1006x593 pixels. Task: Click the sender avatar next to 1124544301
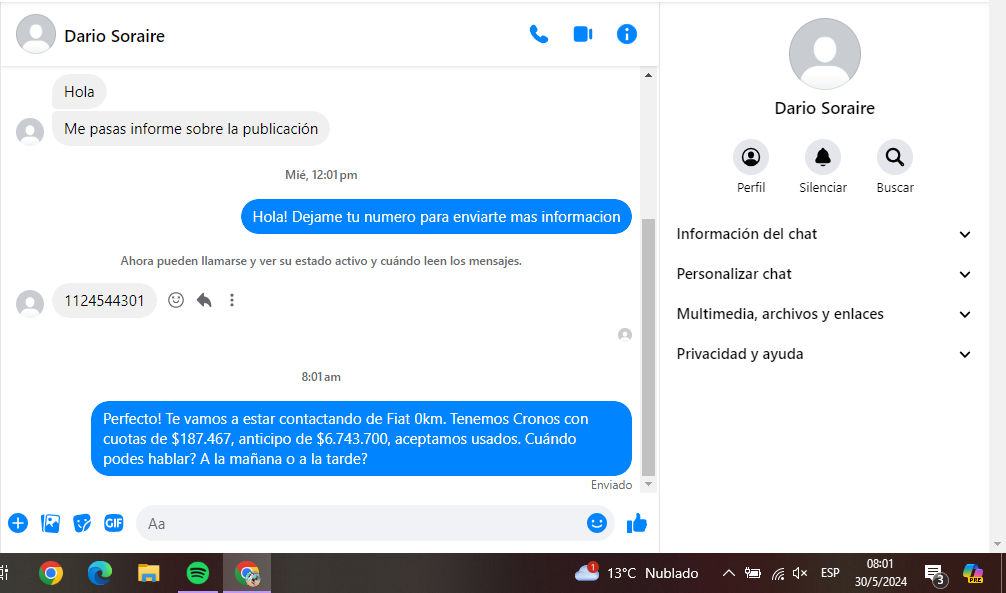pos(30,304)
